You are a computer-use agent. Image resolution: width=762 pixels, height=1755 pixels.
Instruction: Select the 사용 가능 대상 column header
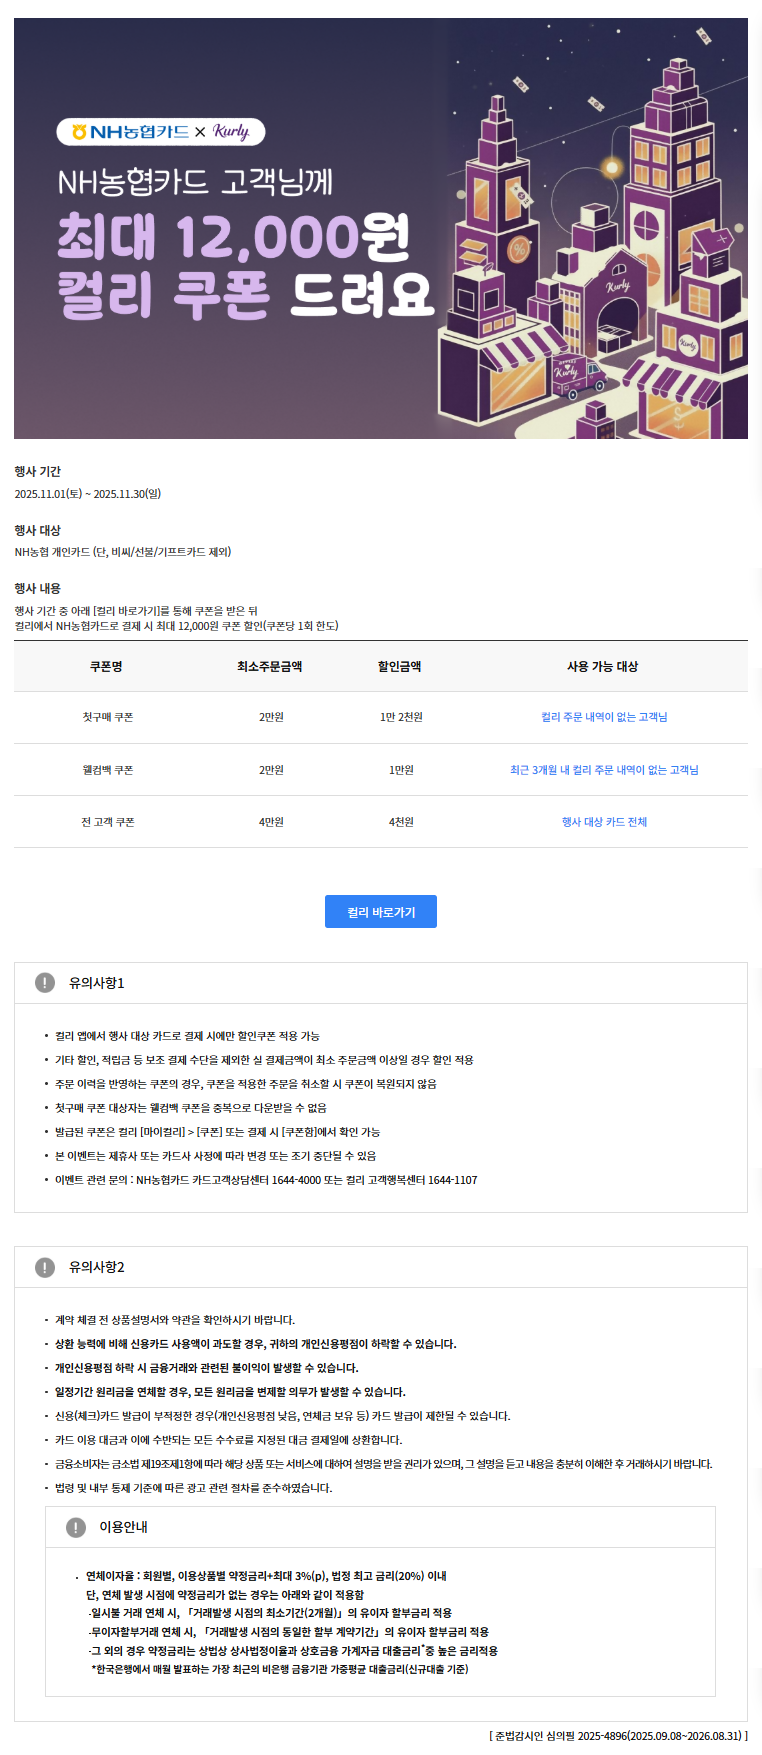602,666
